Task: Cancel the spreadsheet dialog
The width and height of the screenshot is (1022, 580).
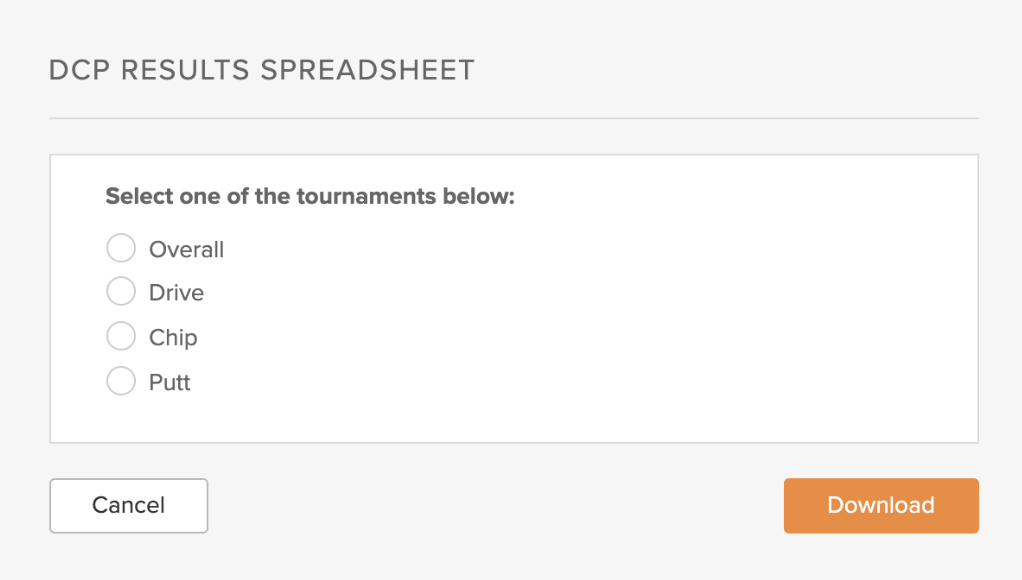Action: pyautogui.click(x=128, y=506)
